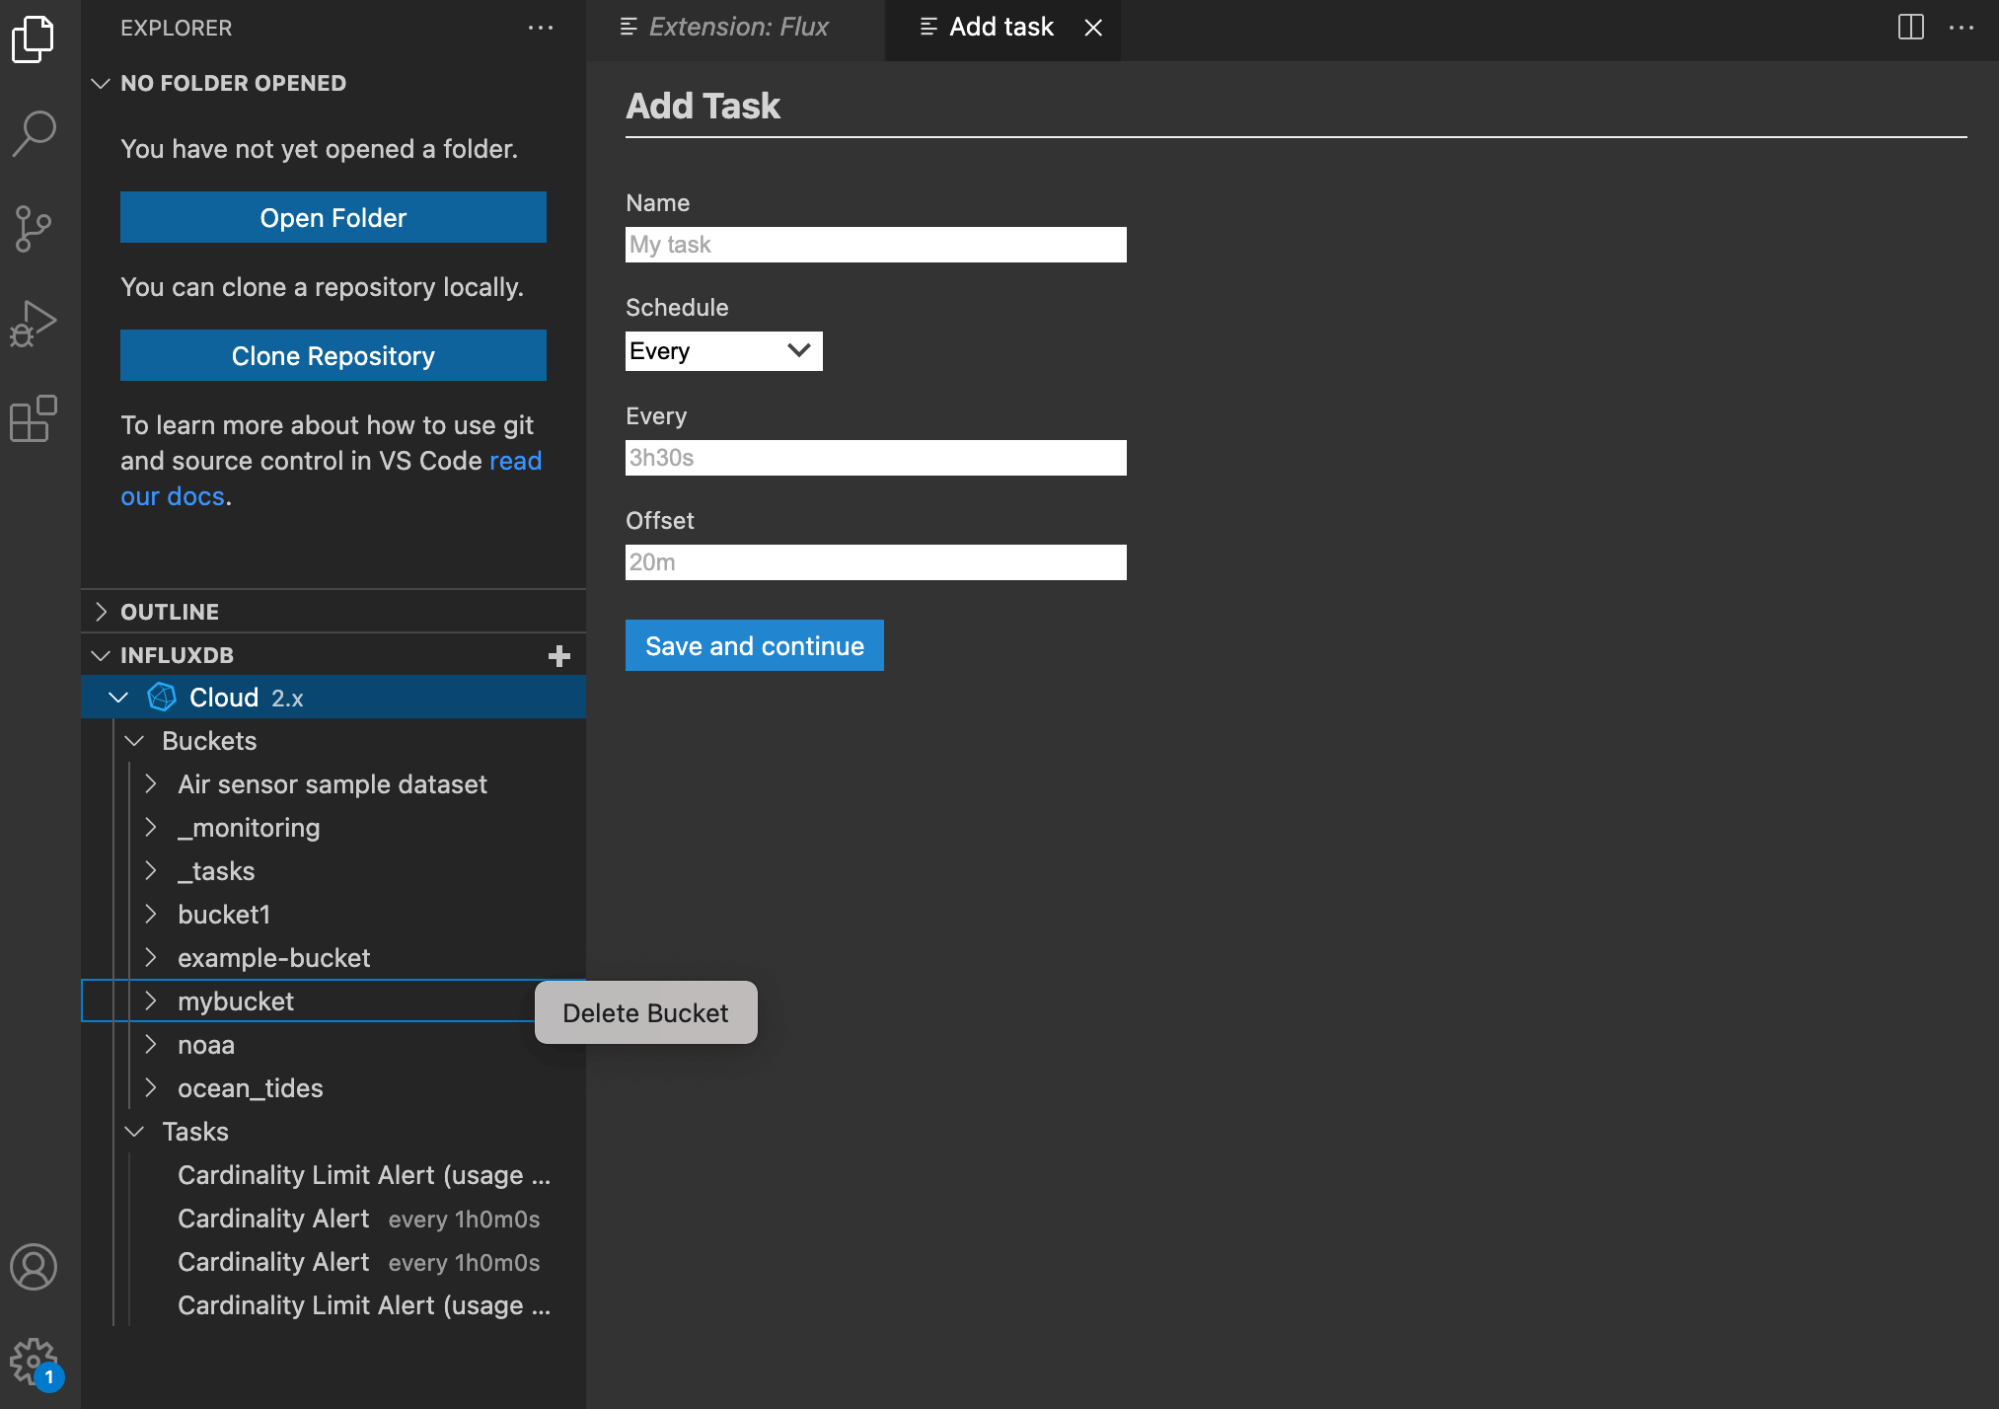Expand the Air sensor sample dataset bucket
The width and height of the screenshot is (1999, 1409).
point(152,782)
